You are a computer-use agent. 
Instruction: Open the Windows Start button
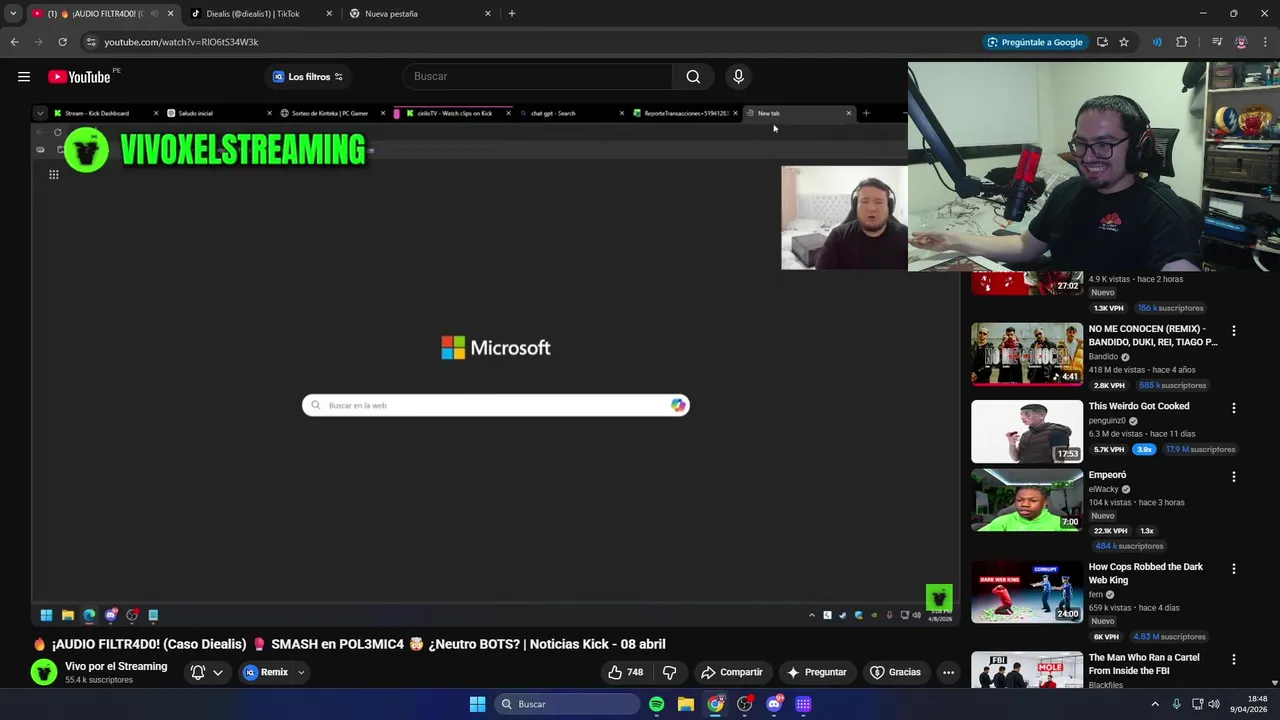coord(477,704)
